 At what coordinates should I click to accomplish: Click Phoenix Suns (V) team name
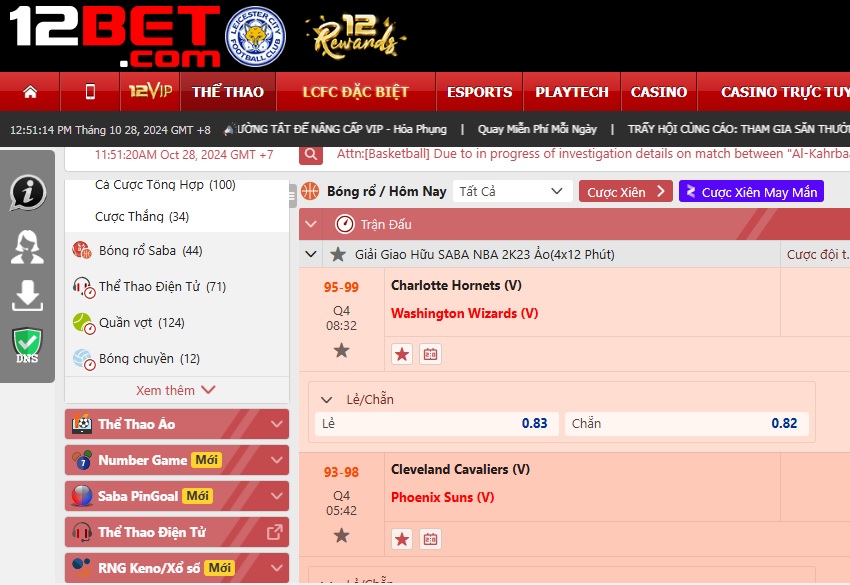(442, 497)
